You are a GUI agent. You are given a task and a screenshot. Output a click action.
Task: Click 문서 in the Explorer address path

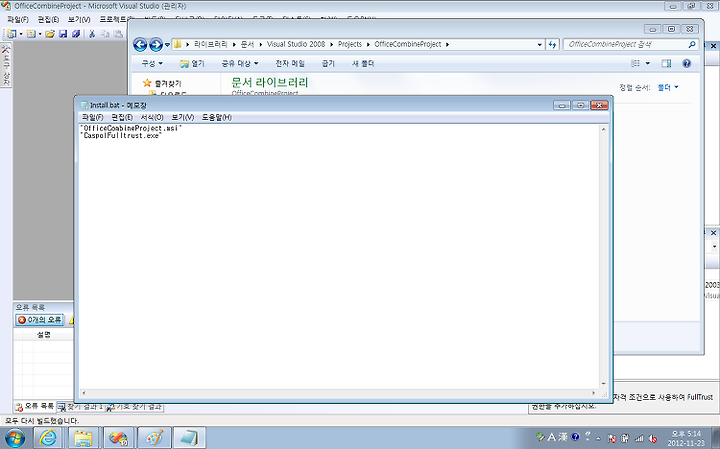[248, 44]
